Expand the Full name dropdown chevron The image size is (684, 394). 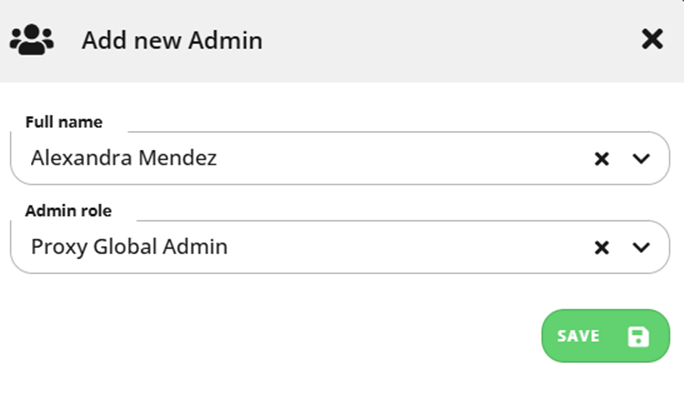point(641,159)
